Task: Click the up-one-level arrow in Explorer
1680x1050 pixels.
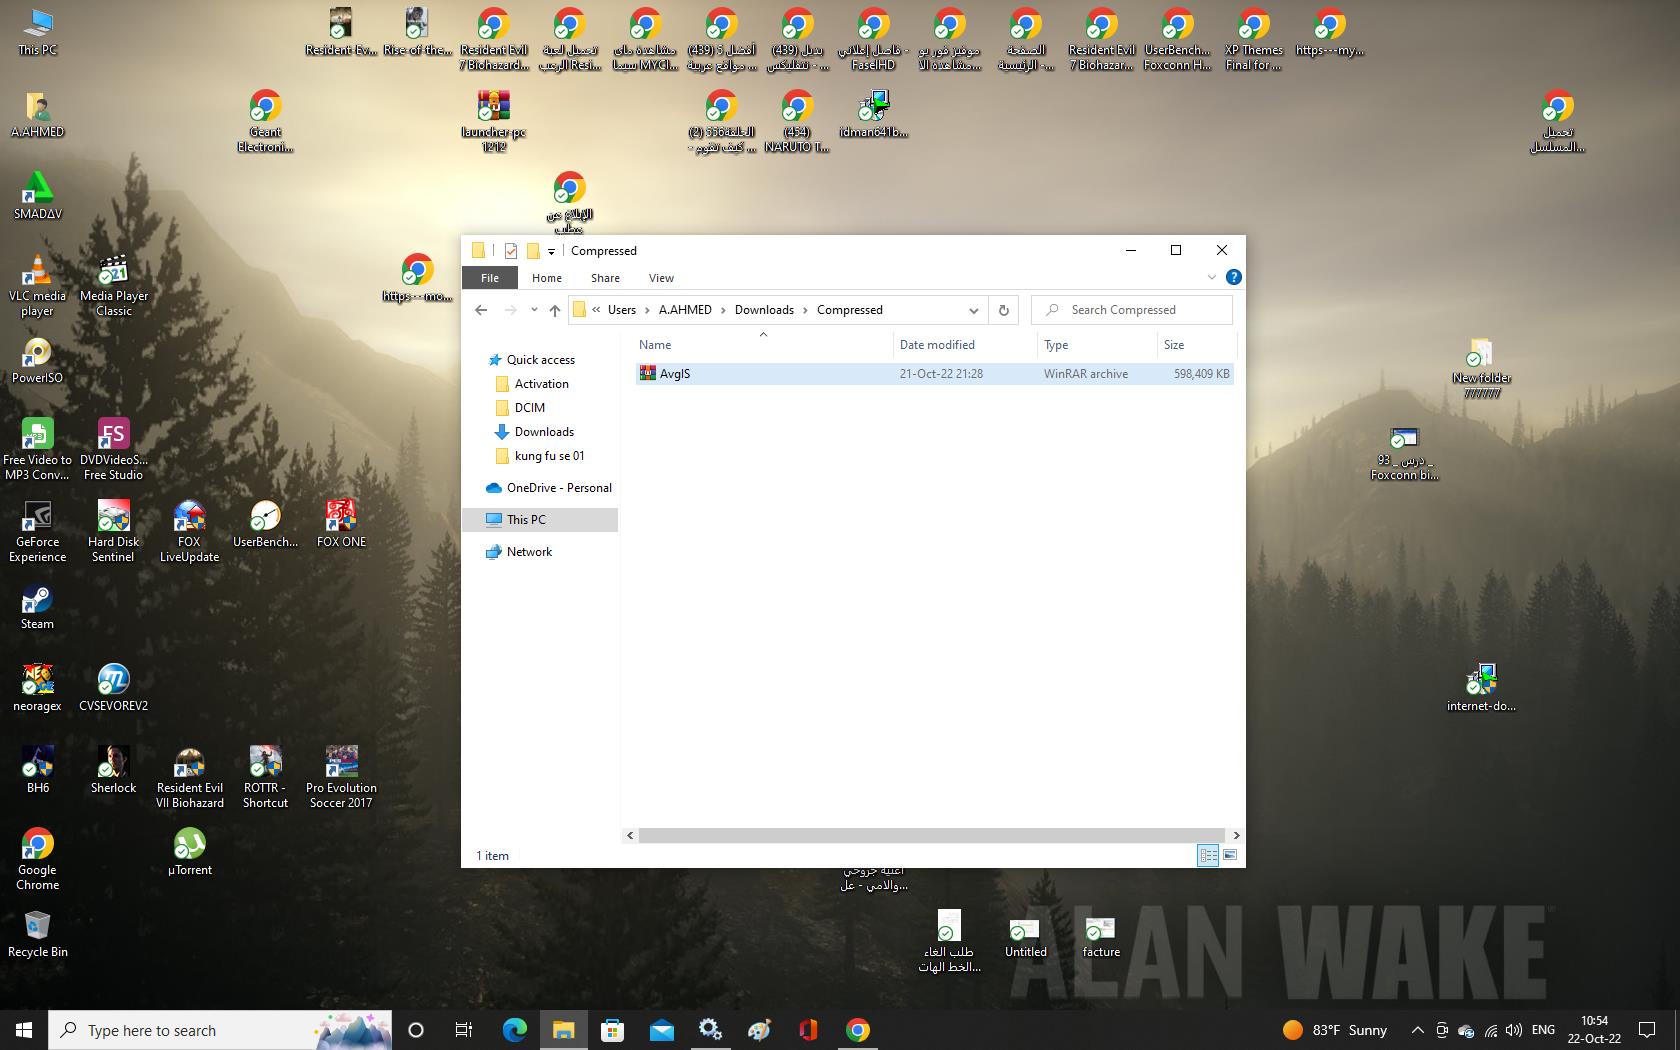Action: 555,310
